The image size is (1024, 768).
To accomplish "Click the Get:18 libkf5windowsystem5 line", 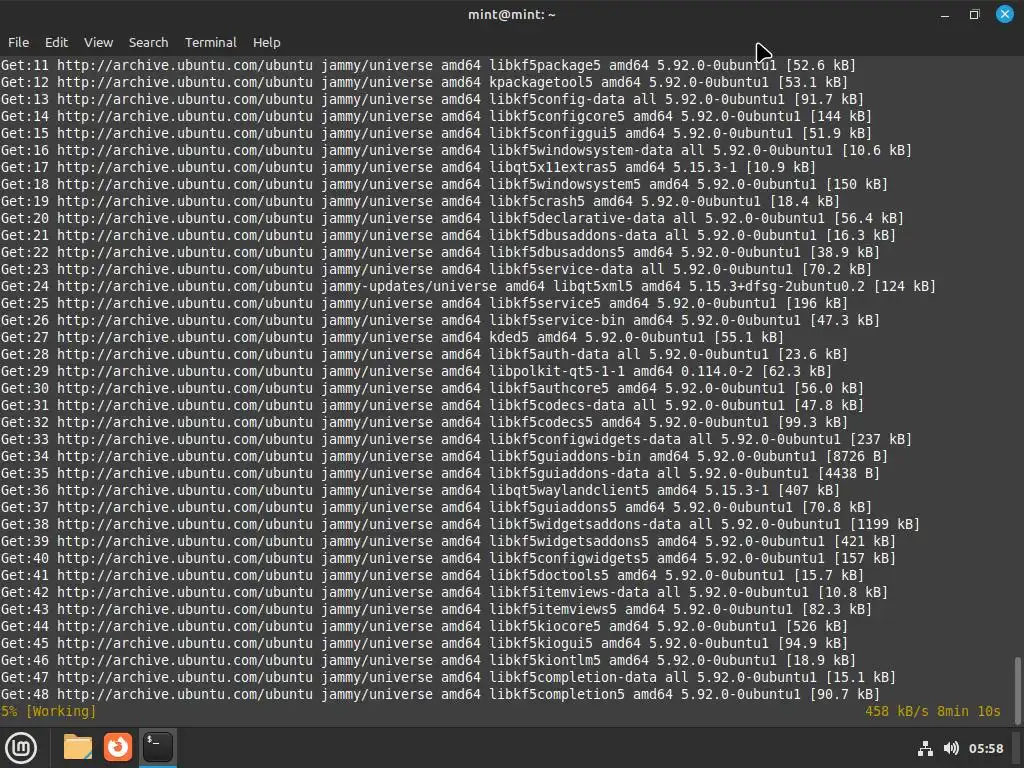I will [444, 184].
